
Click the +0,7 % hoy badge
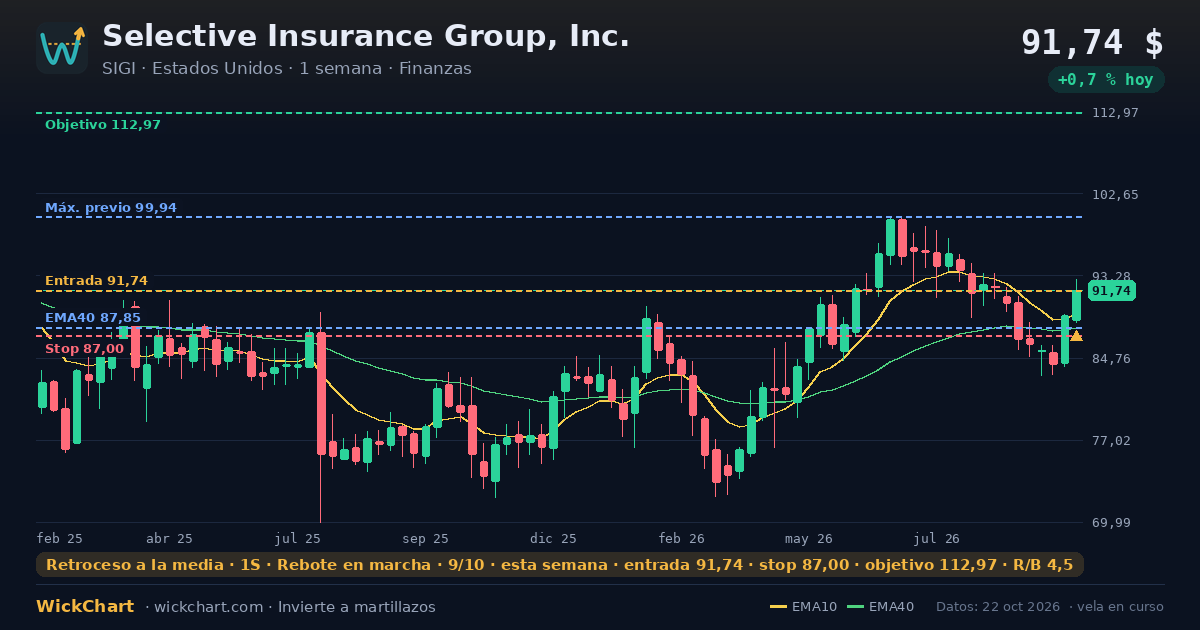(x=1106, y=80)
